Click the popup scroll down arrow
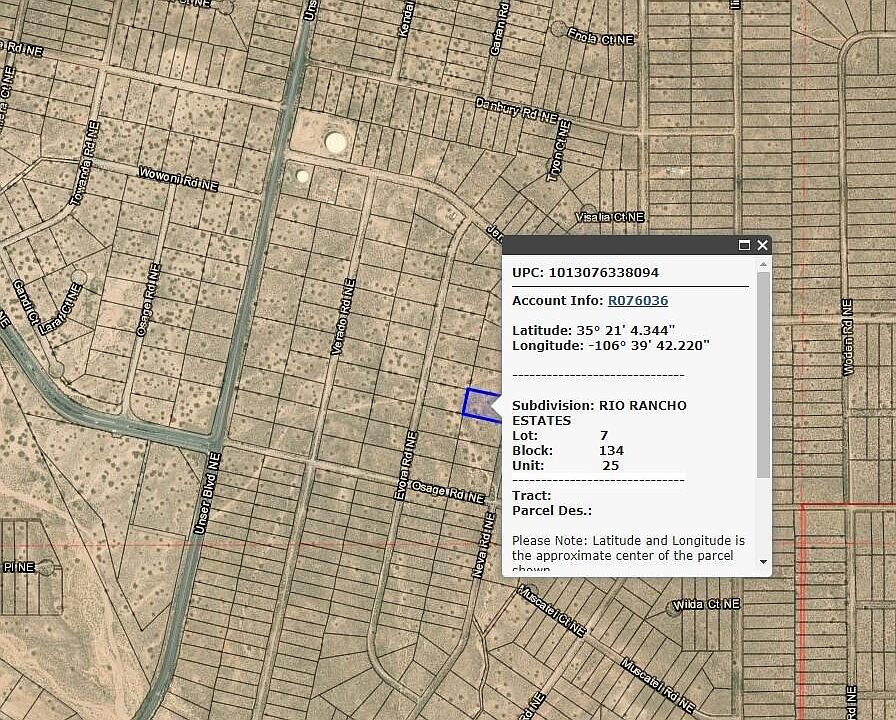Image resolution: width=896 pixels, height=720 pixels. 764,562
